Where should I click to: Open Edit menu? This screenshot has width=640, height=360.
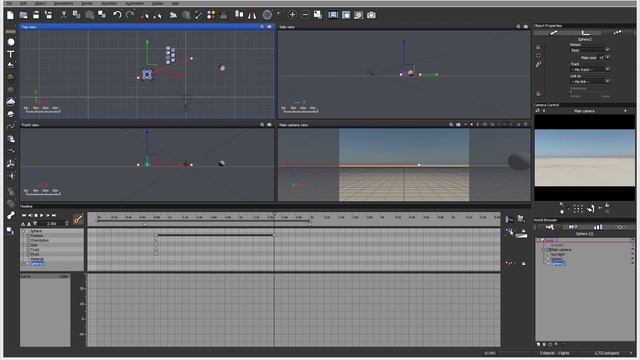pos(24,3)
